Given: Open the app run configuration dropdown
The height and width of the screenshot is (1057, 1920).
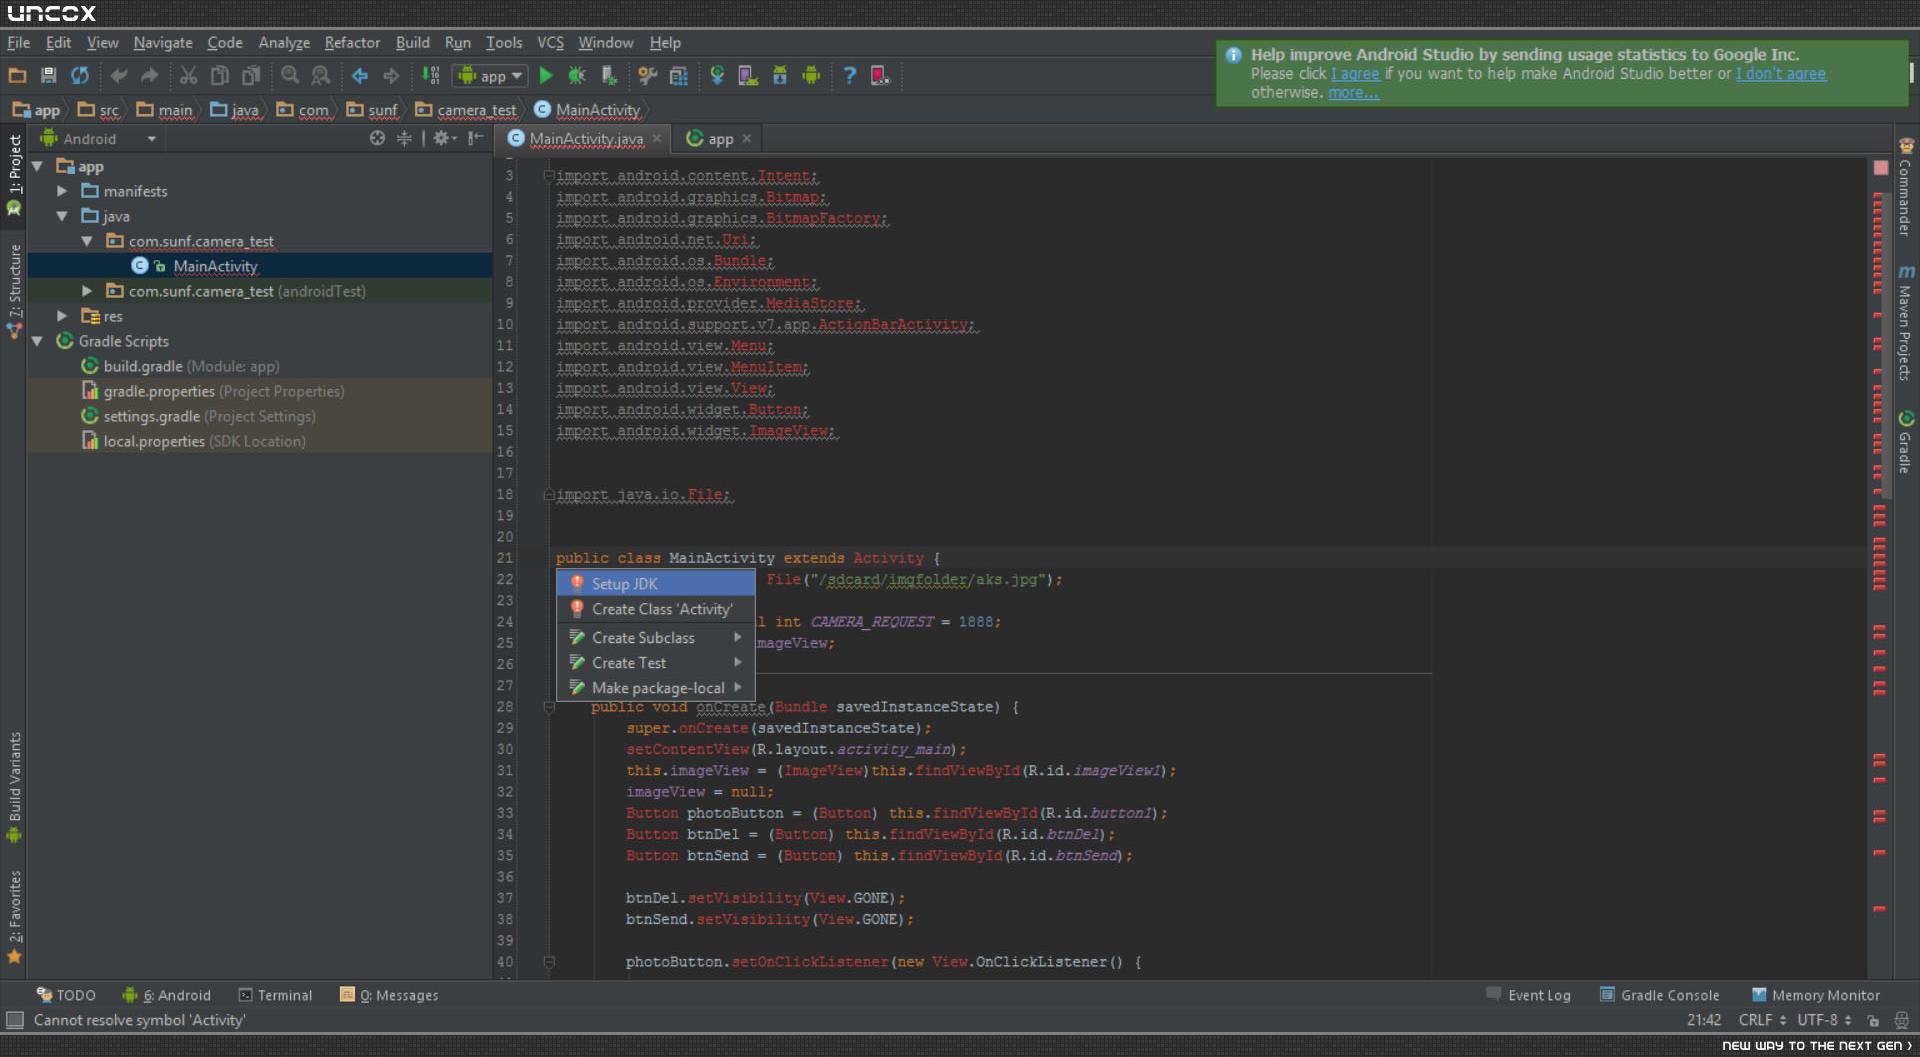Looking at the screenshot, I should click(490, 75).
